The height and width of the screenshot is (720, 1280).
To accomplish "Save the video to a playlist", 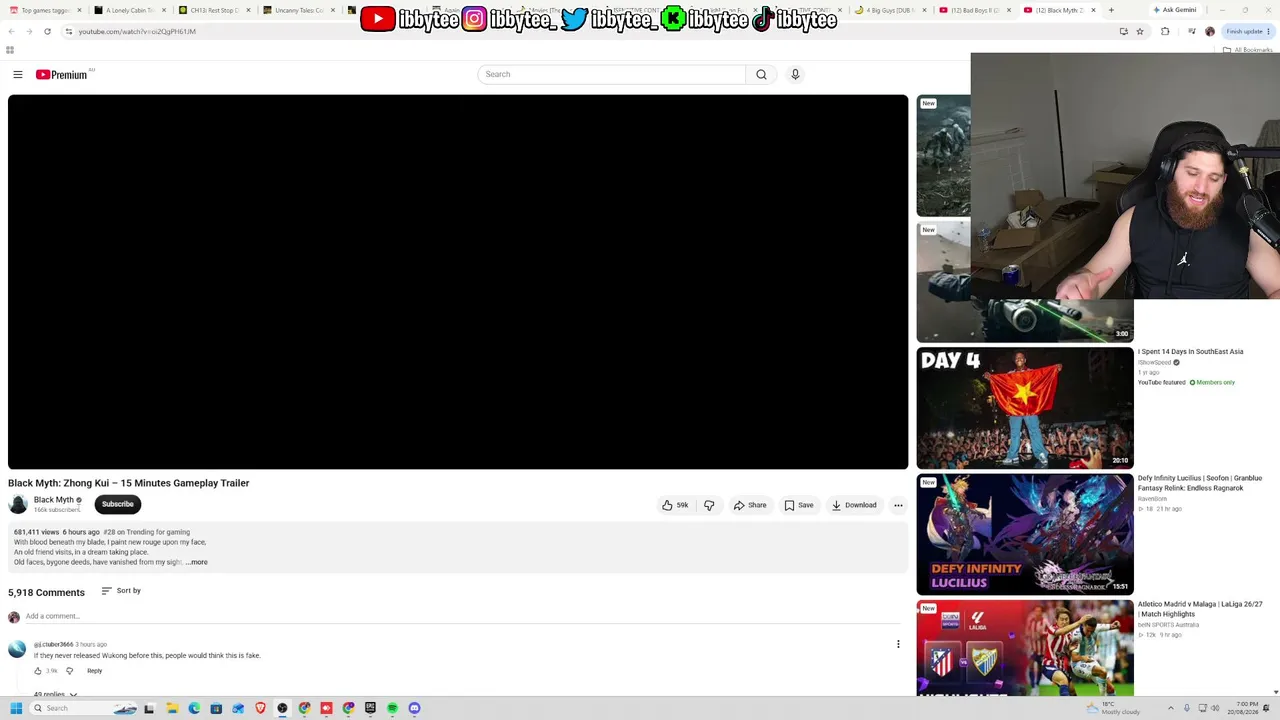I will click(x=799, y=505).
